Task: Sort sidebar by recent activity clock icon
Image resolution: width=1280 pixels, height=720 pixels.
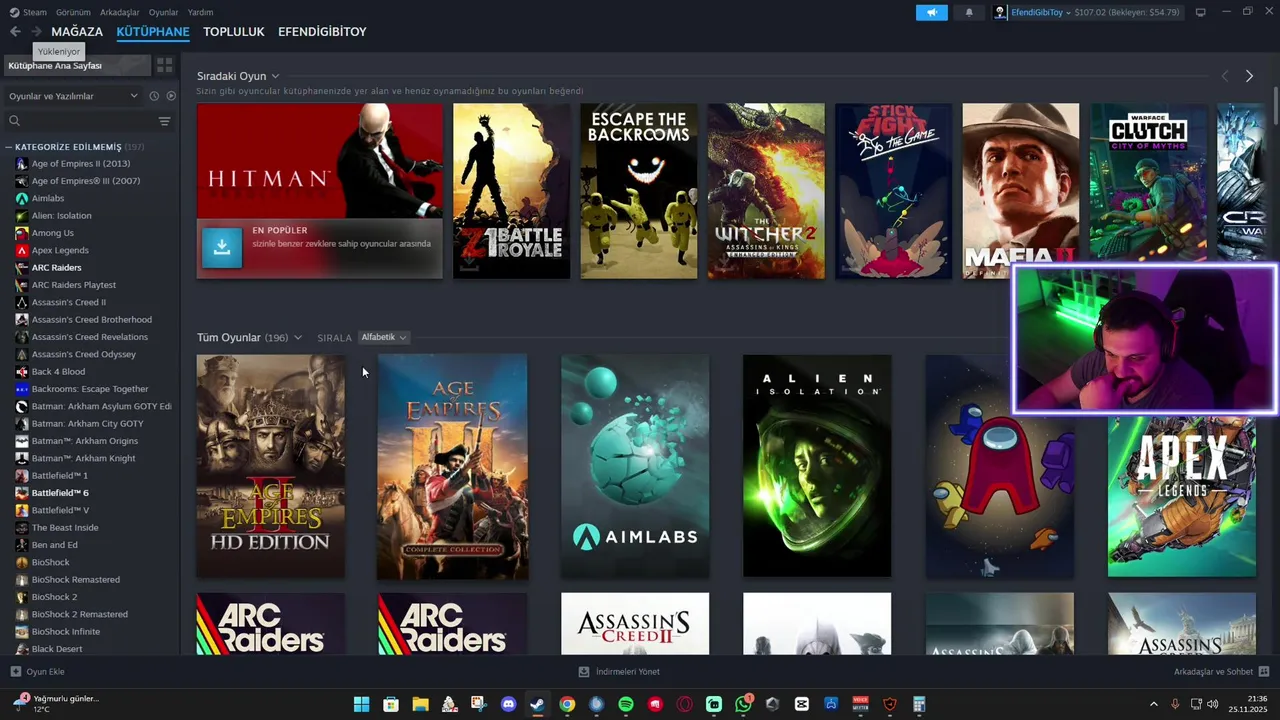Action: click(154, 96)
